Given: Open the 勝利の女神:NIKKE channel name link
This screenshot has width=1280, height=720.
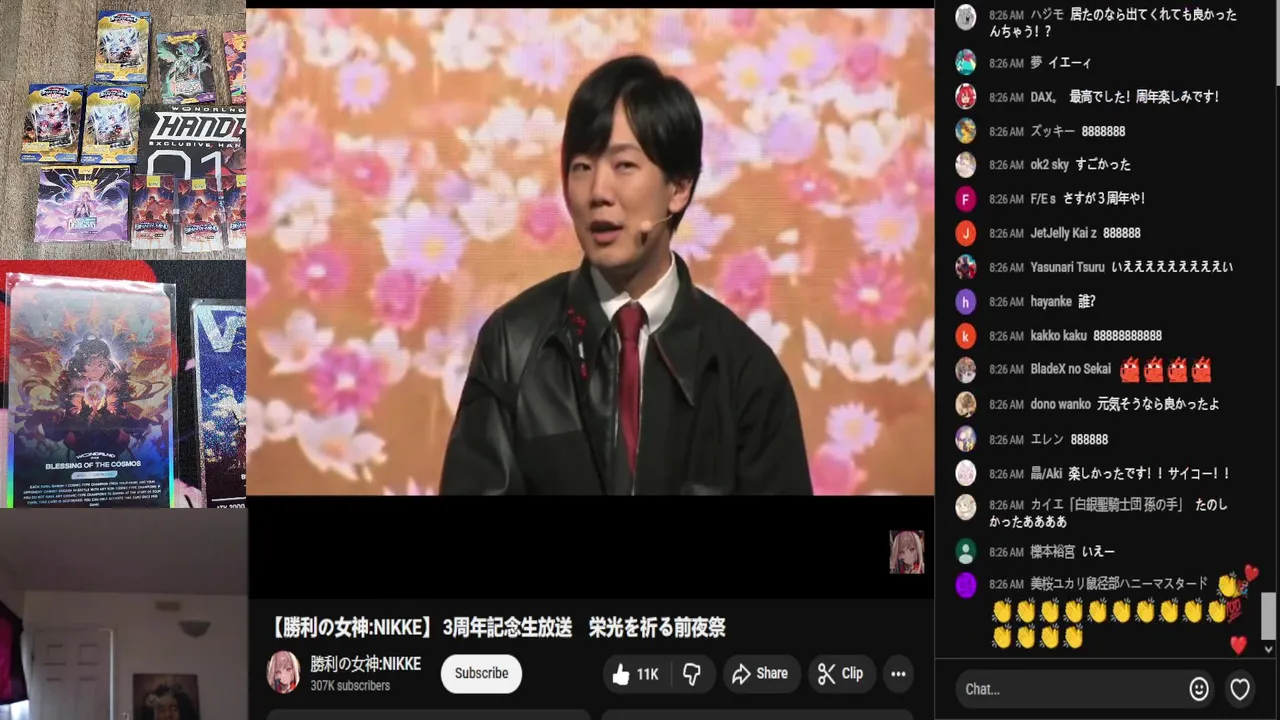Looking at the screenshot, I should point(366,664).
